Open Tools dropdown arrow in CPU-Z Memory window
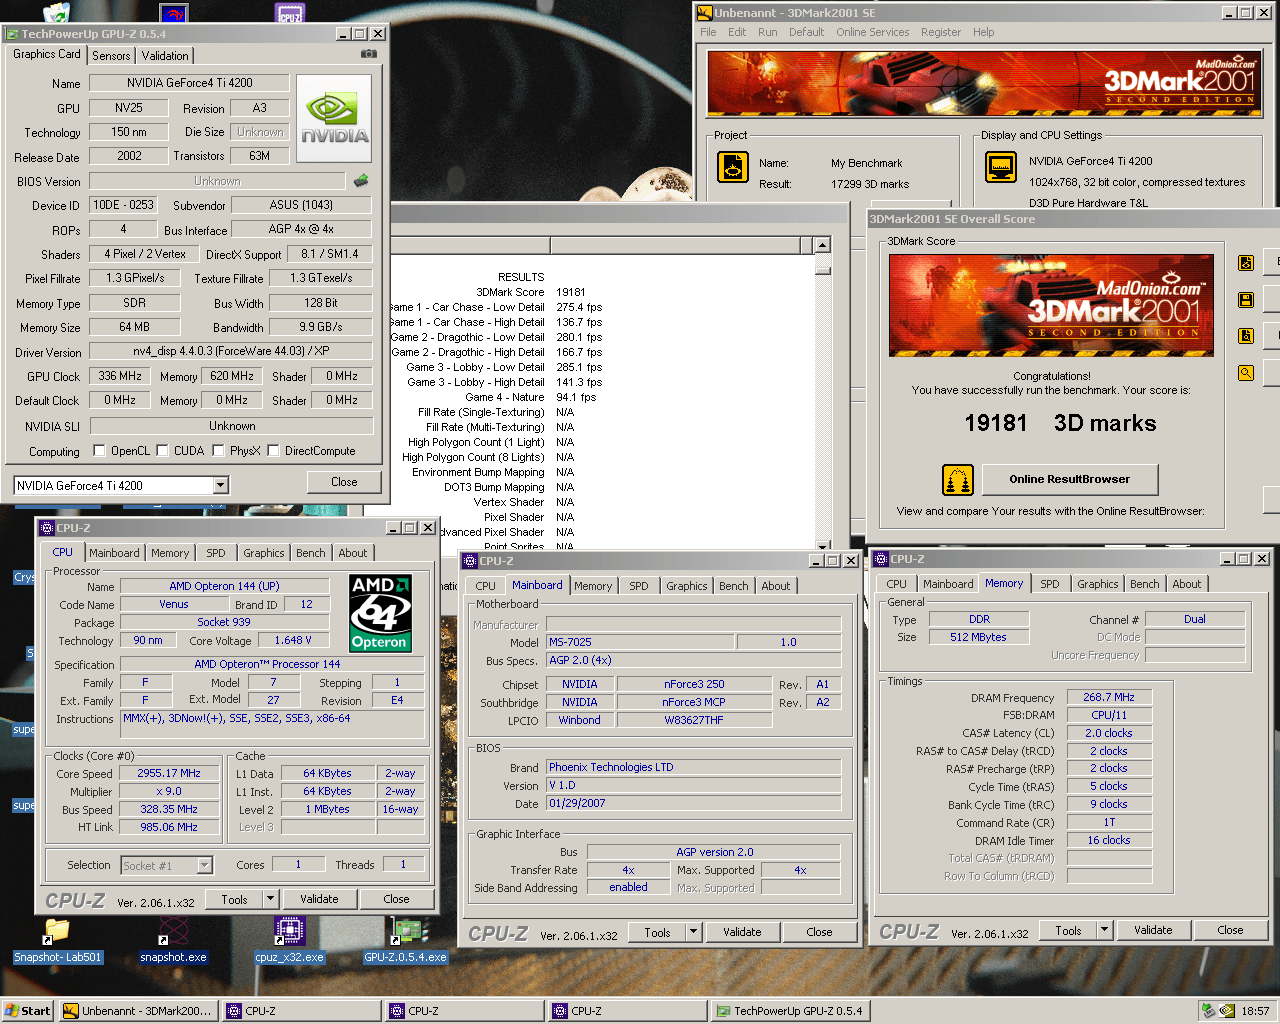Image resolution: width=1280 pixels, height=1024 pixels. tap(1104, 930)
